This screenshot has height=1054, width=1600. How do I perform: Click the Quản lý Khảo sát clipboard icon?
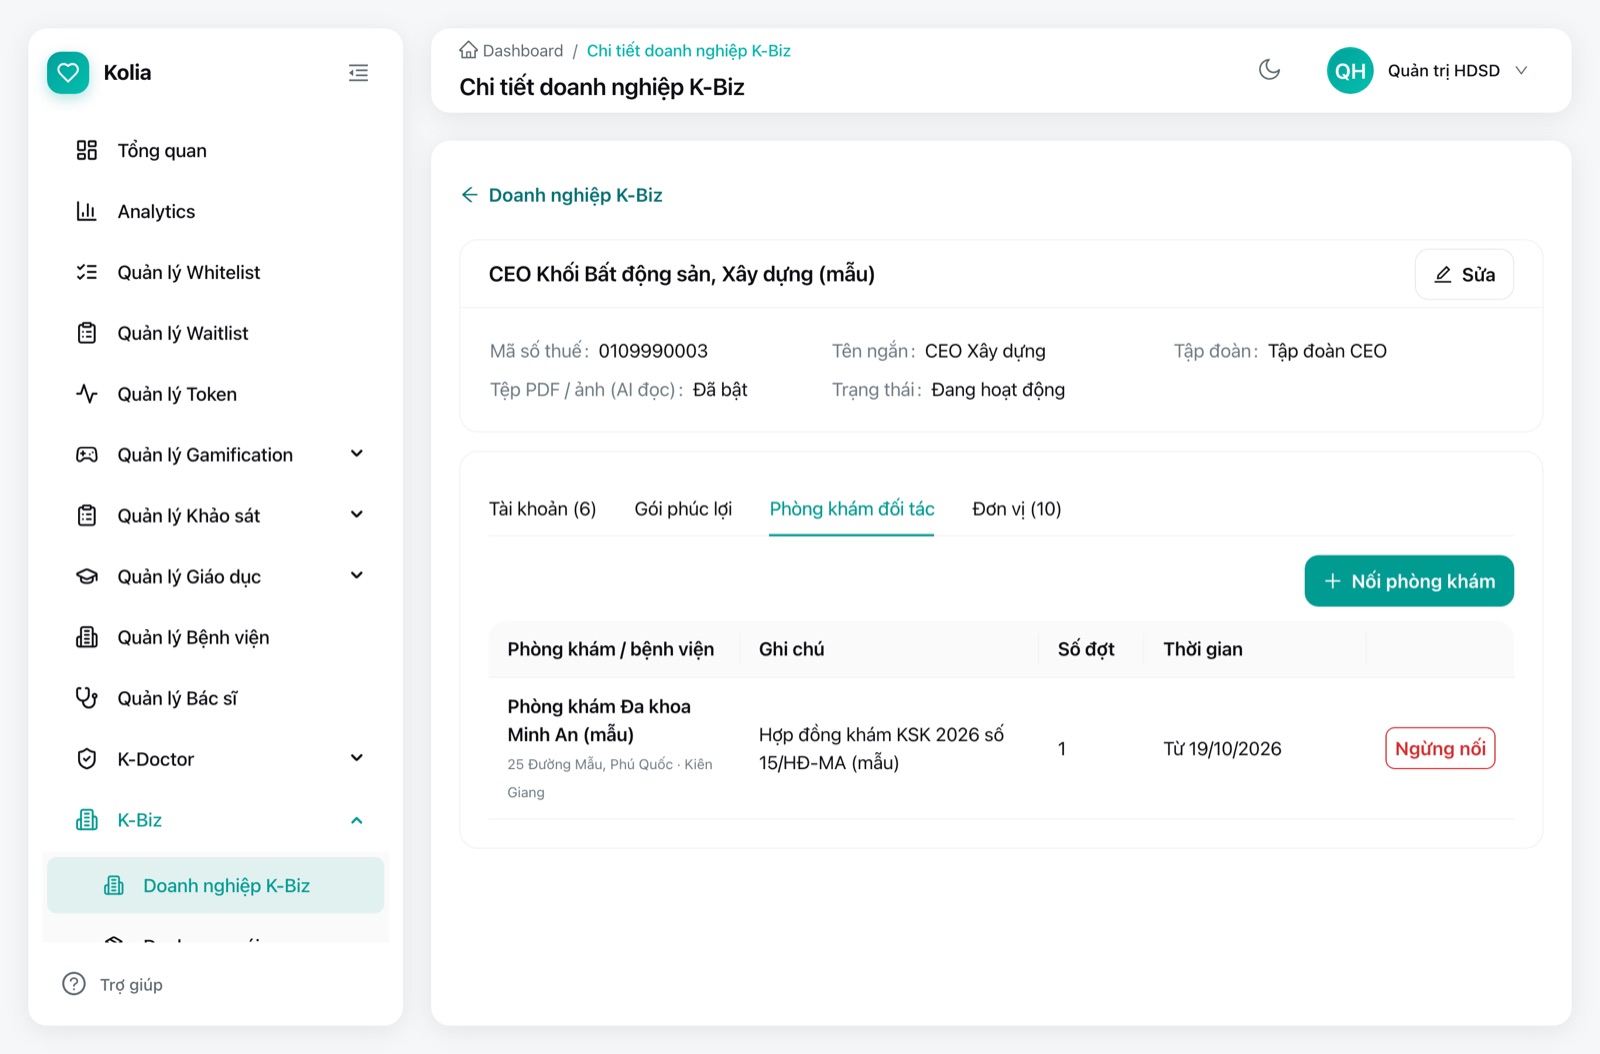coord(87,516)
